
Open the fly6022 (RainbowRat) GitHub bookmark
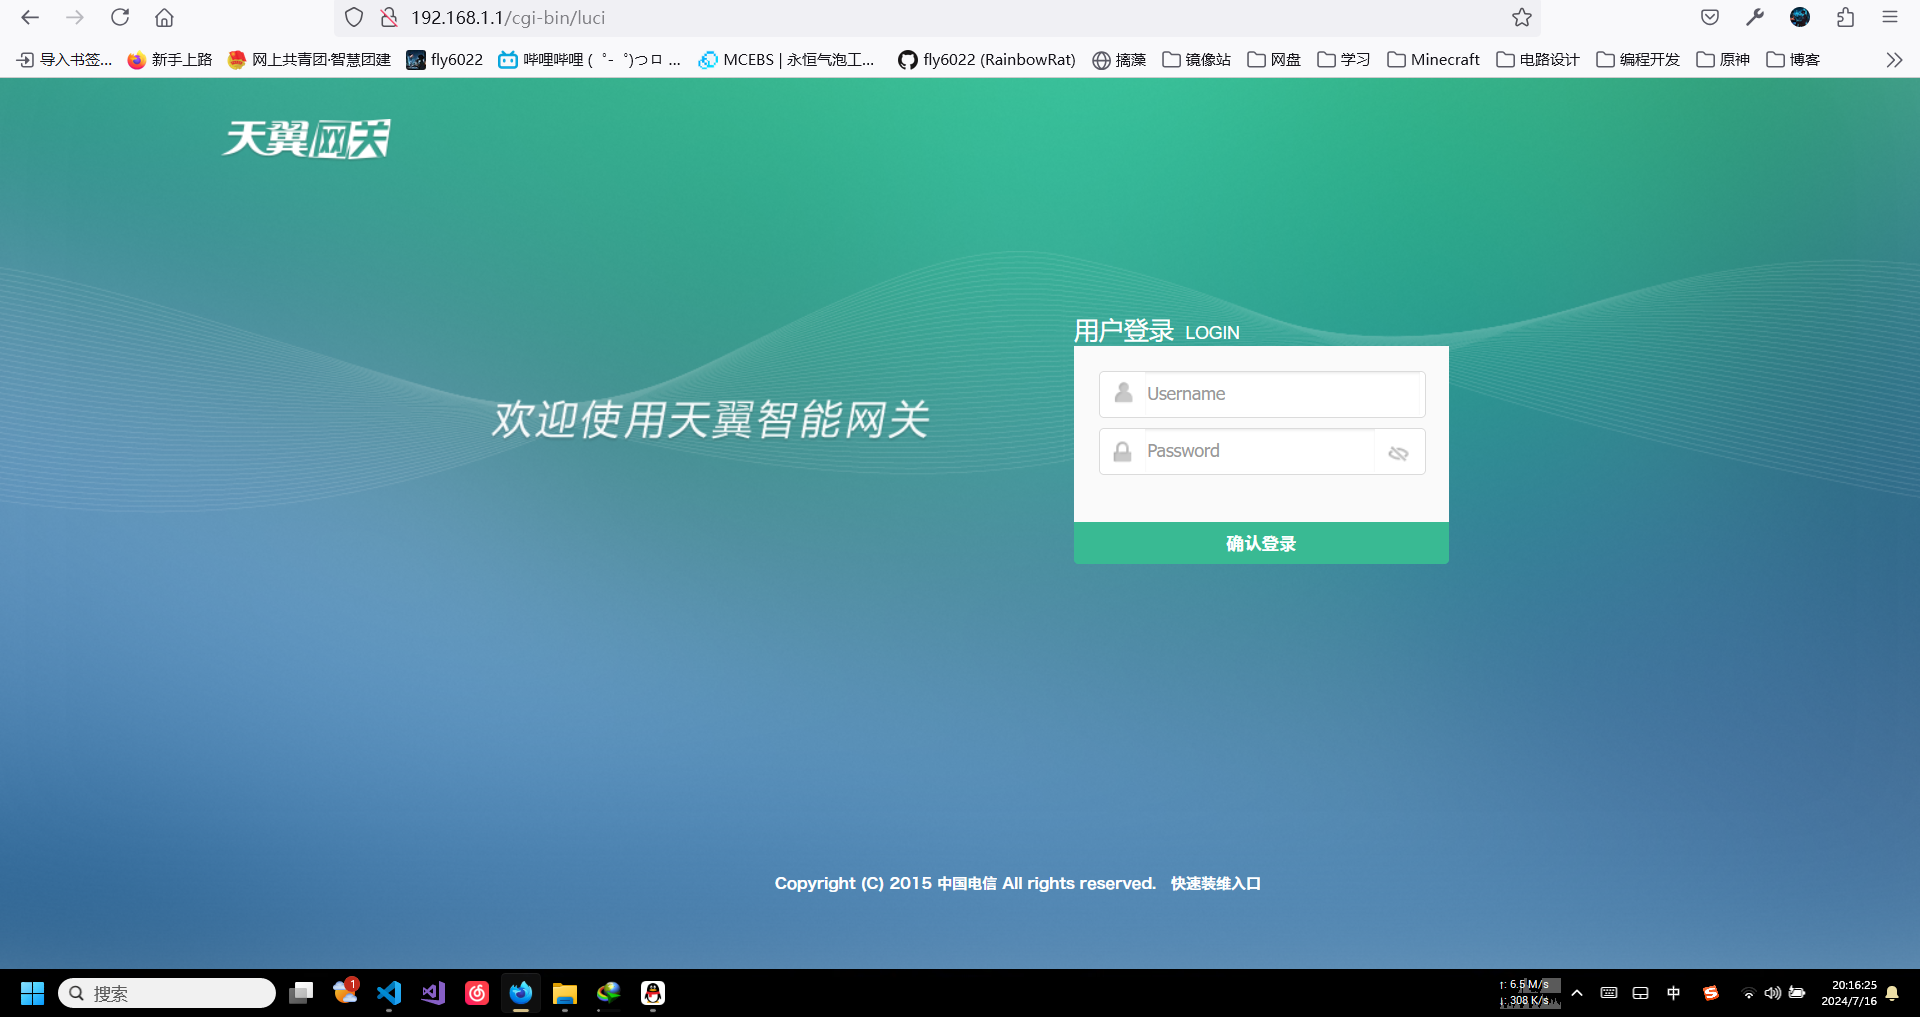click(987, 60)
